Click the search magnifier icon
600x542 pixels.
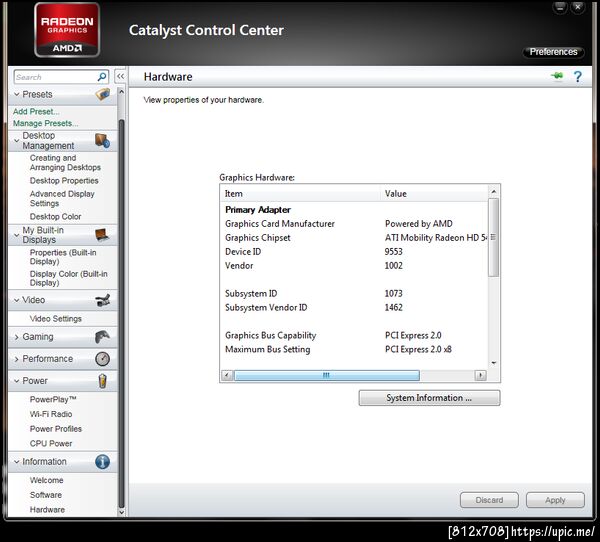102,77
